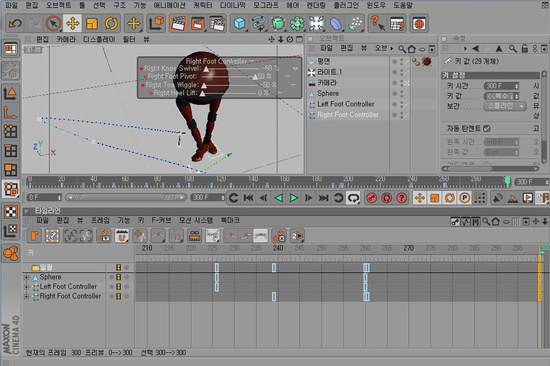This screenshot has height=366, width=550.
Task: Click the Attributes panel horizontal scrollbar
Action: pyautogui.click(x=490, y=169)
